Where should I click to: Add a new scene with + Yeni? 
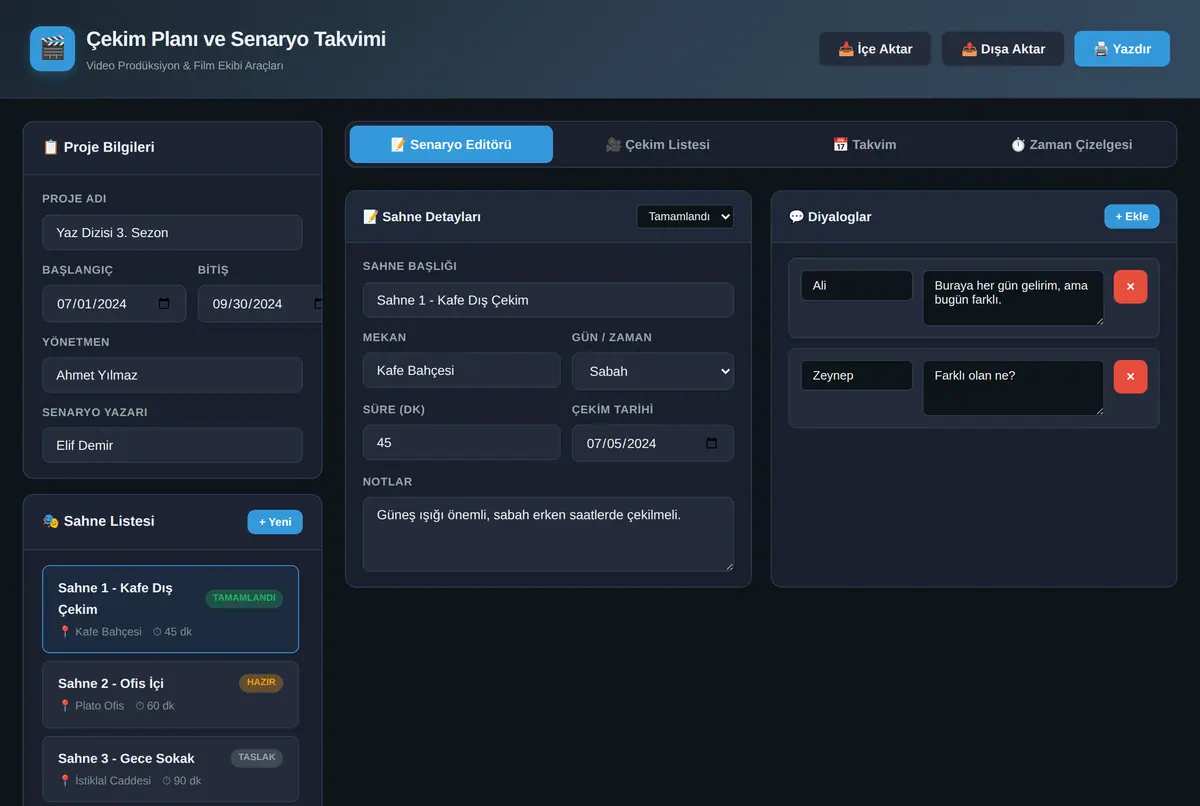(x=275, y=522)
